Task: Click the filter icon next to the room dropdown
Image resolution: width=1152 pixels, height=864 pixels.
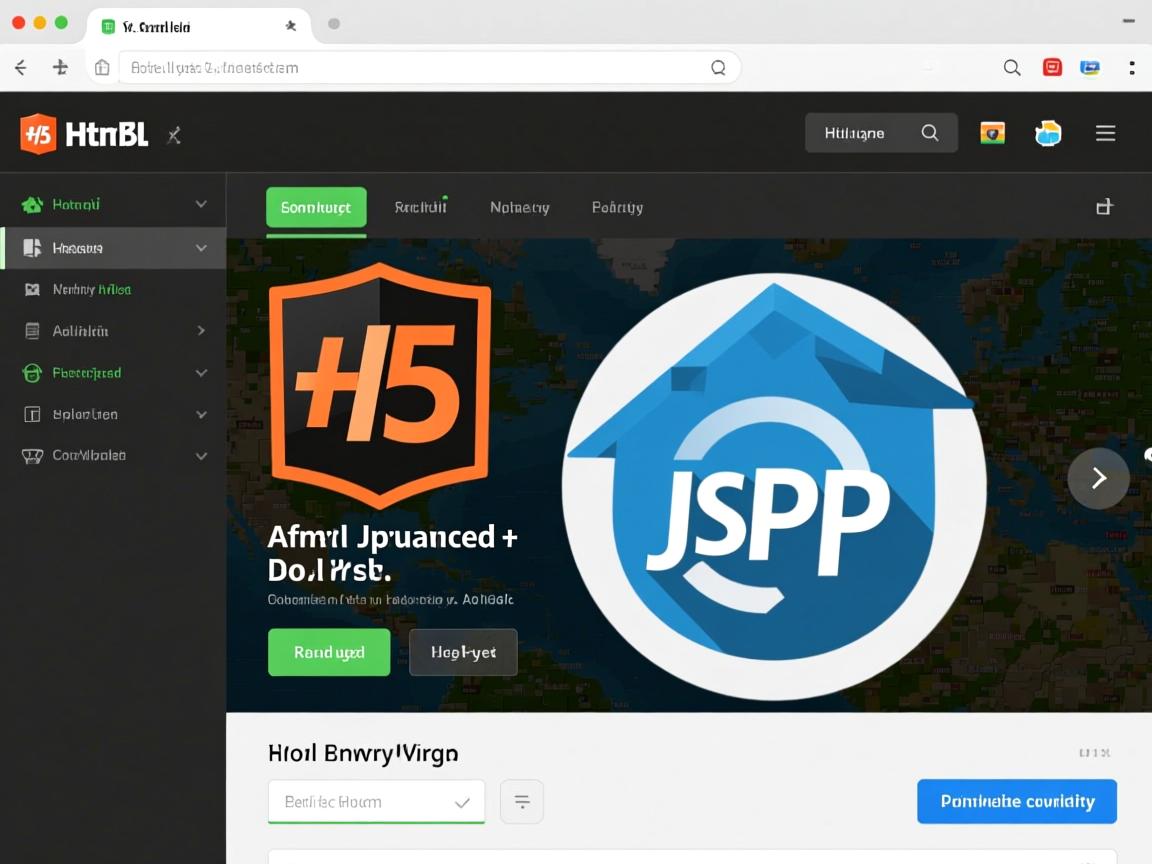Action: pyautogui.click(x=522, y=801)
